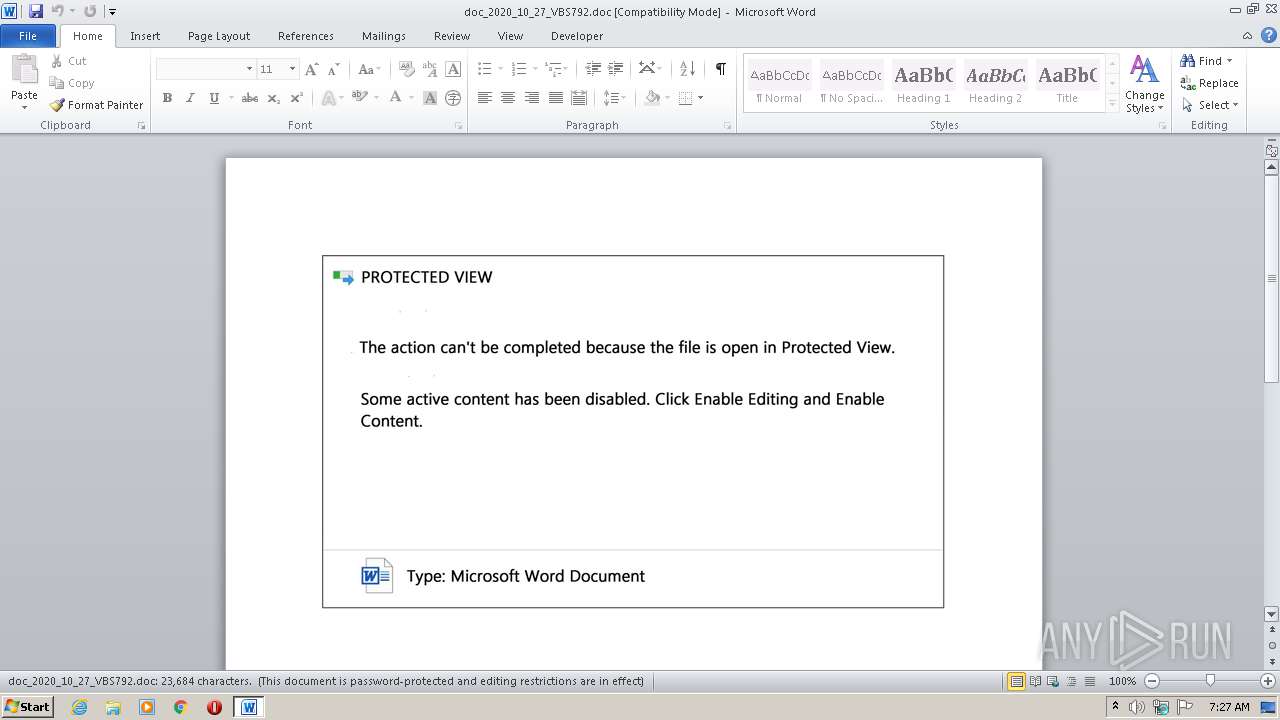Viewport: 1280px width, 720px height.
Task: Toggle Show/Hide paragraph marks
Action: pos(720,69)
